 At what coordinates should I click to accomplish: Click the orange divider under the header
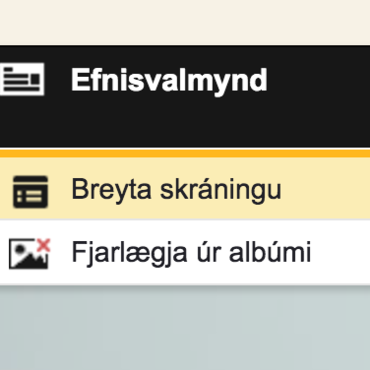click(185, 153)
